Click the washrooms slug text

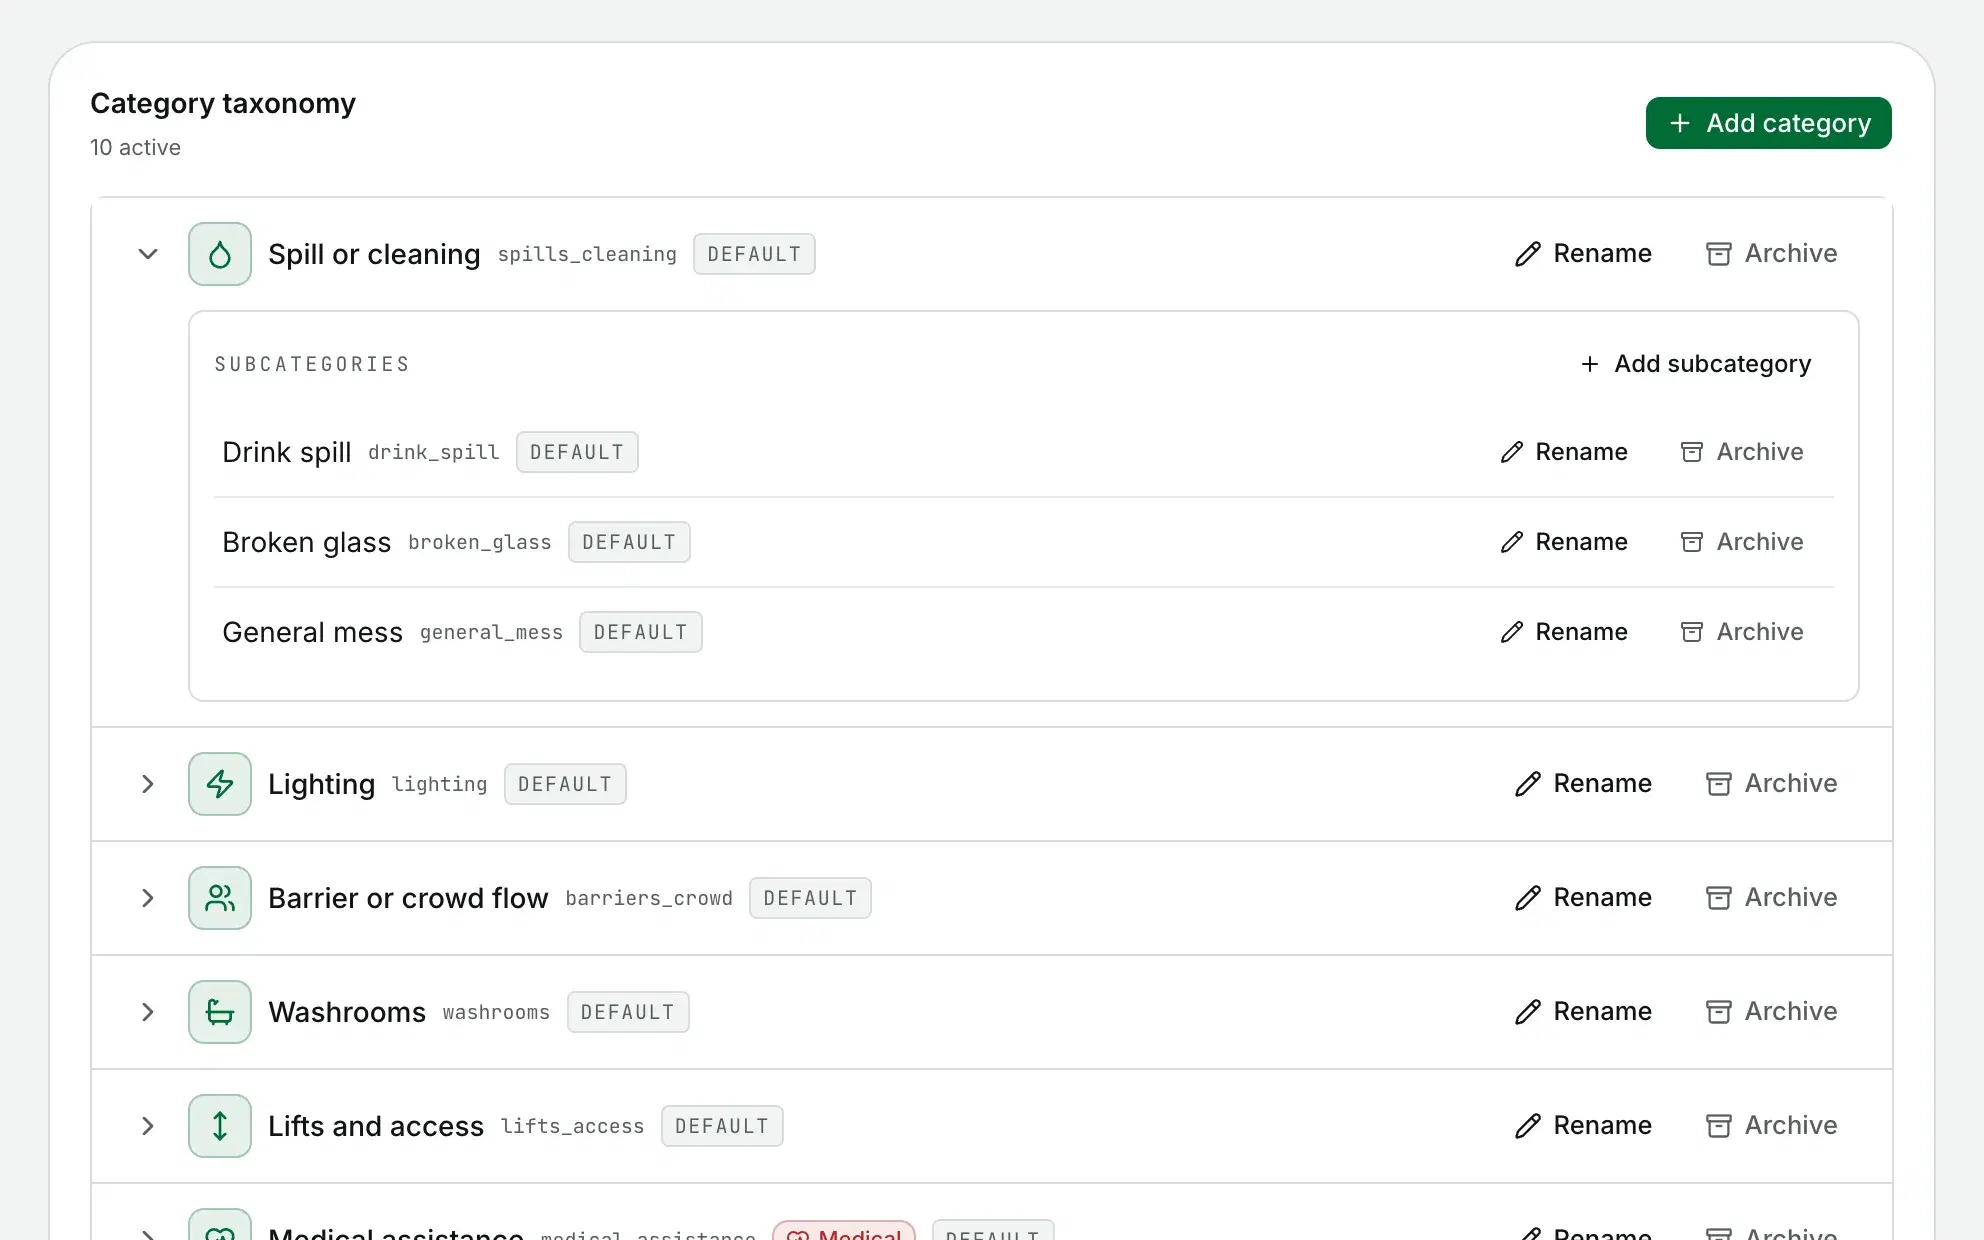pyautogui.click(x=497, y=1013)
